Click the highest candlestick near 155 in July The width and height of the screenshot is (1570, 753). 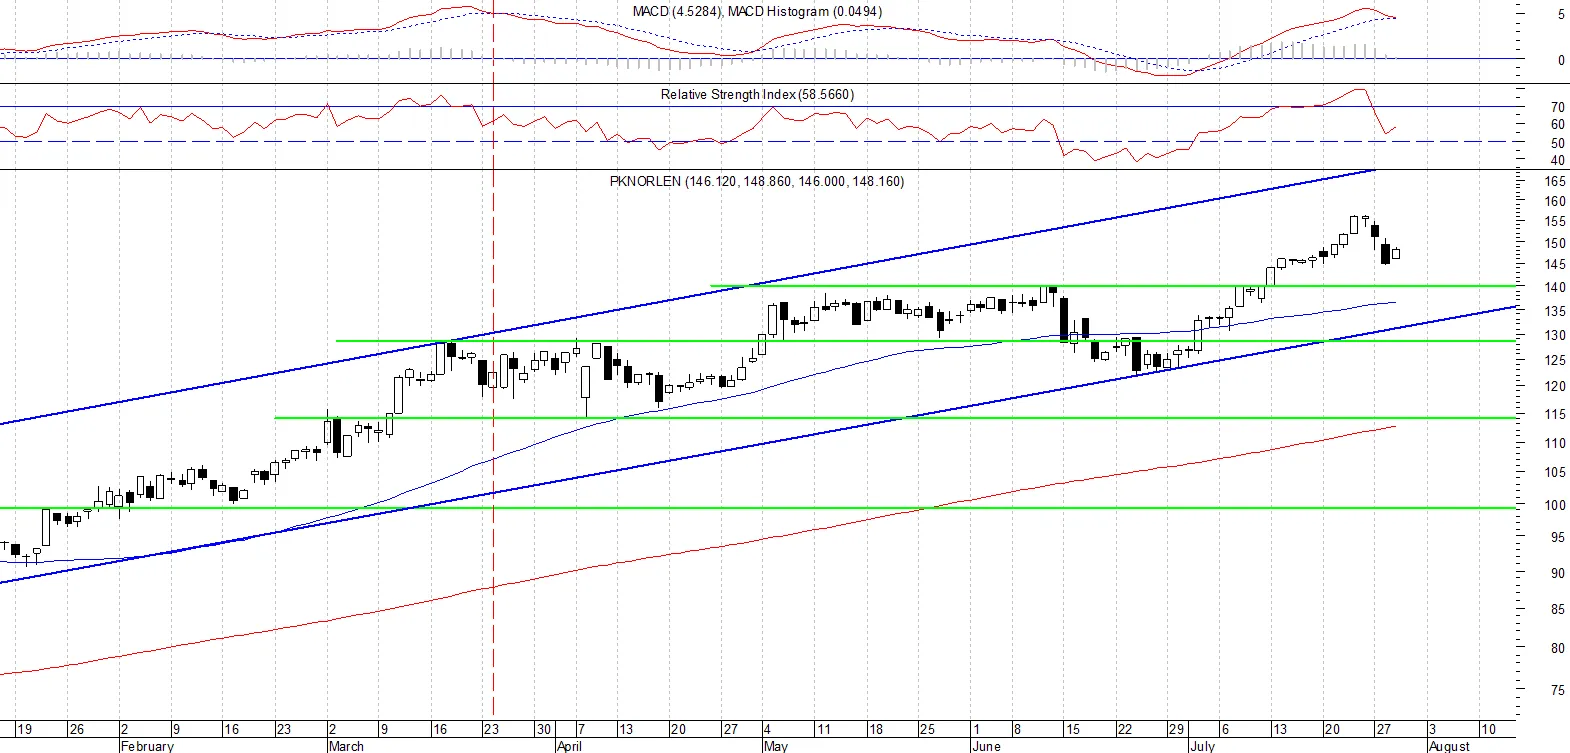pos(1355,224)
